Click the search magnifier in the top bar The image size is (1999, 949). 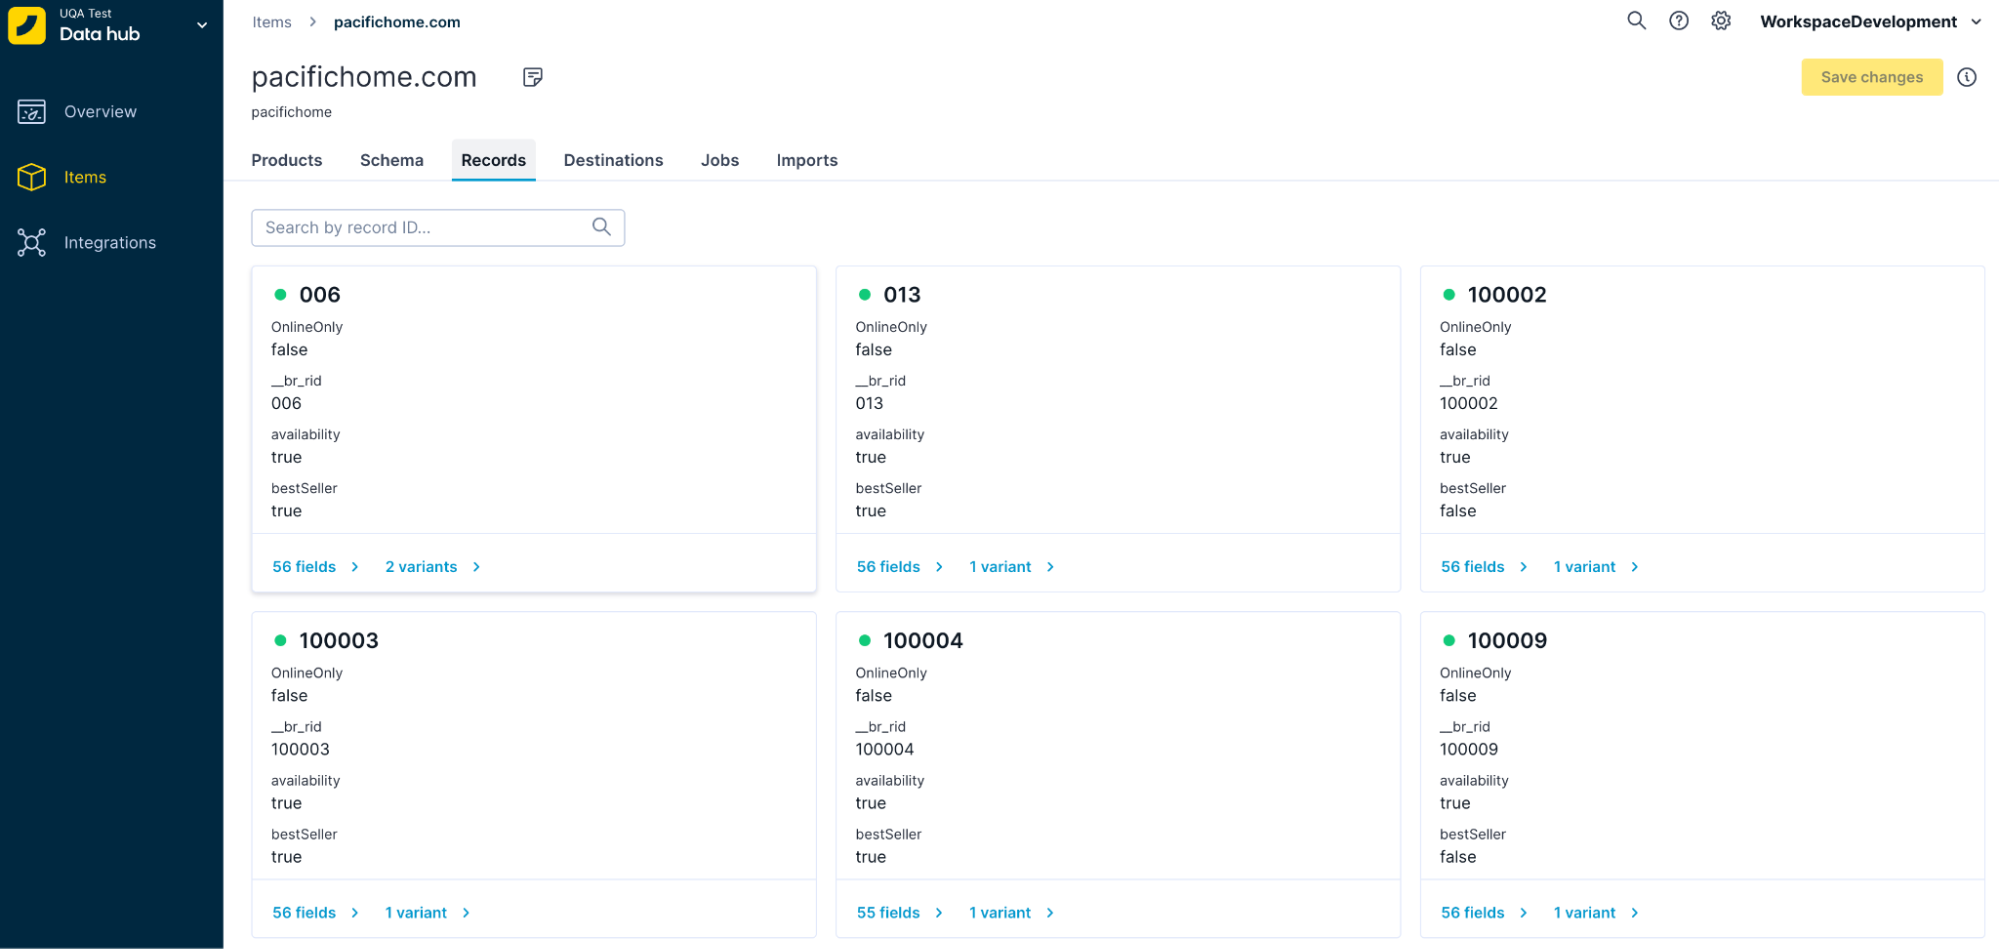pos(1636,20)
